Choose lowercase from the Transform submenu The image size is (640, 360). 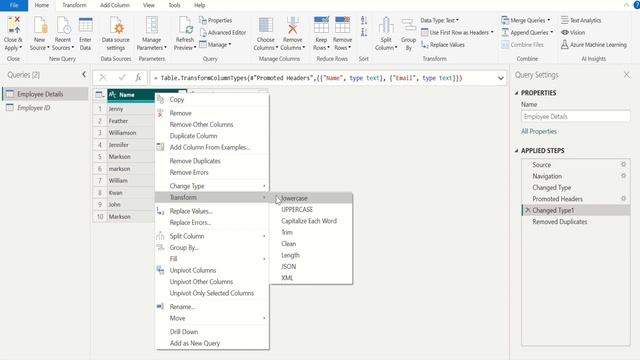tap(311, 198)
